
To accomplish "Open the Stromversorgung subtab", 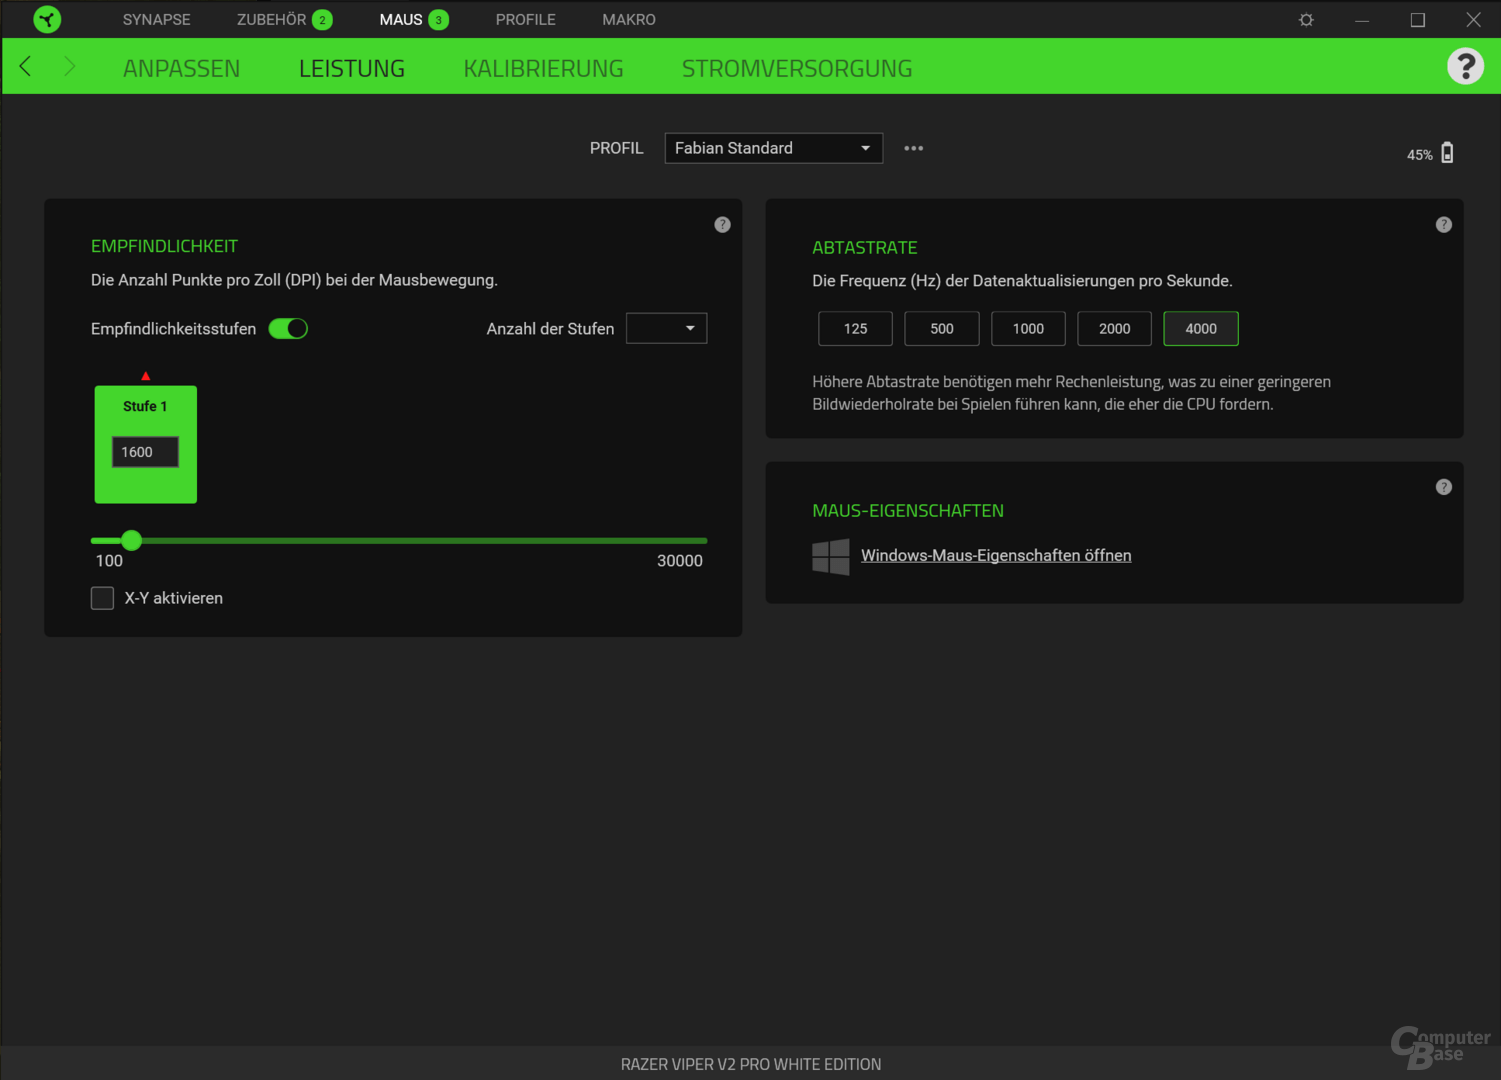I will [797, 68].
